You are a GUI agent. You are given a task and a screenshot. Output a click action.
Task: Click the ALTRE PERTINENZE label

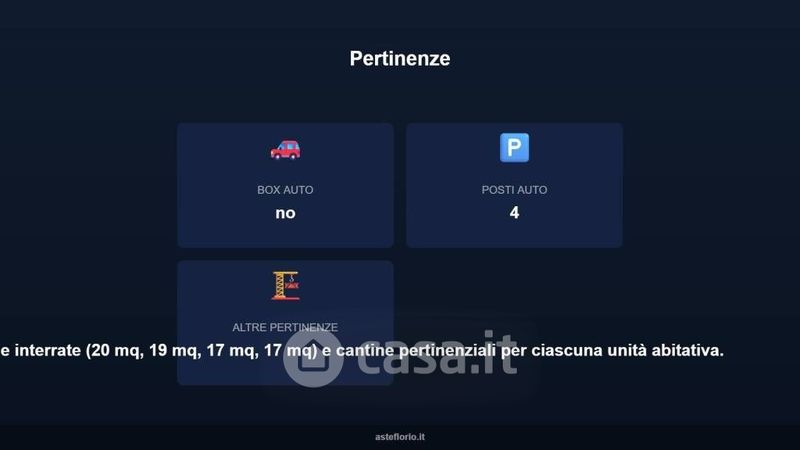tap(285, 327)
